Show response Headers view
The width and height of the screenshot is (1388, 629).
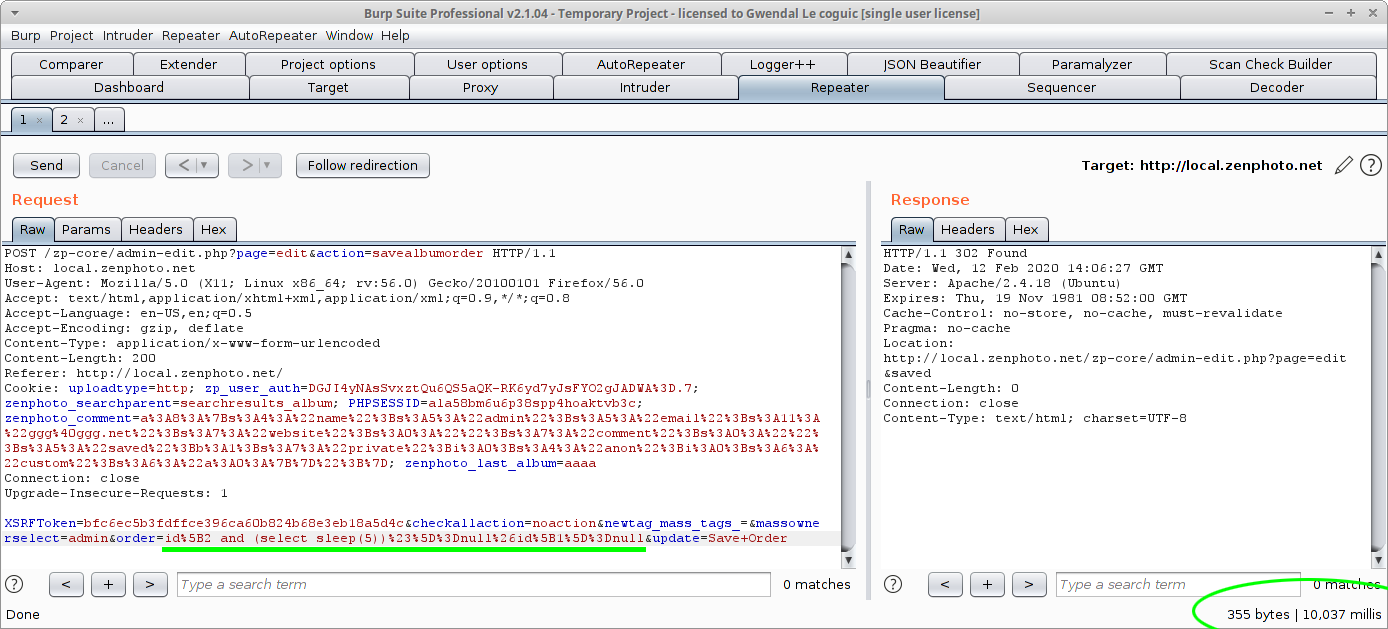[968, 229]
